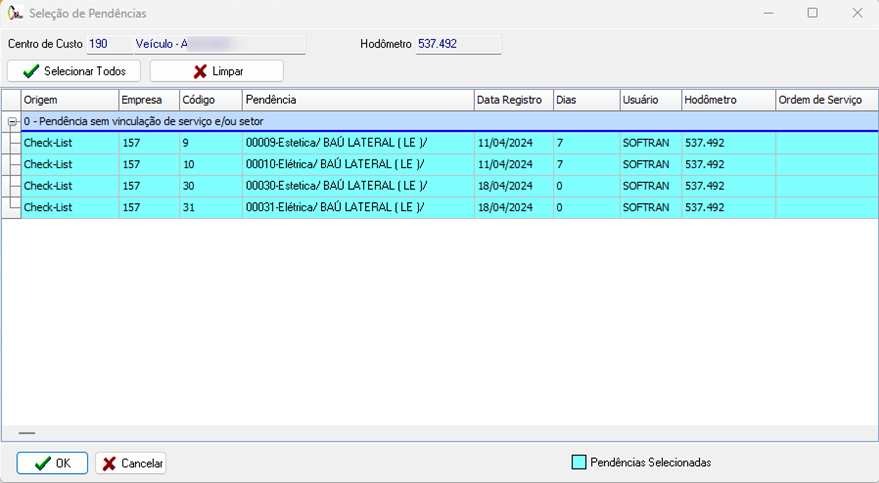Image resolution: width=879 pixels, height=483 pixels.
Task: Click the 11/04/2024 date in row 00009
Action: [513, 143]
